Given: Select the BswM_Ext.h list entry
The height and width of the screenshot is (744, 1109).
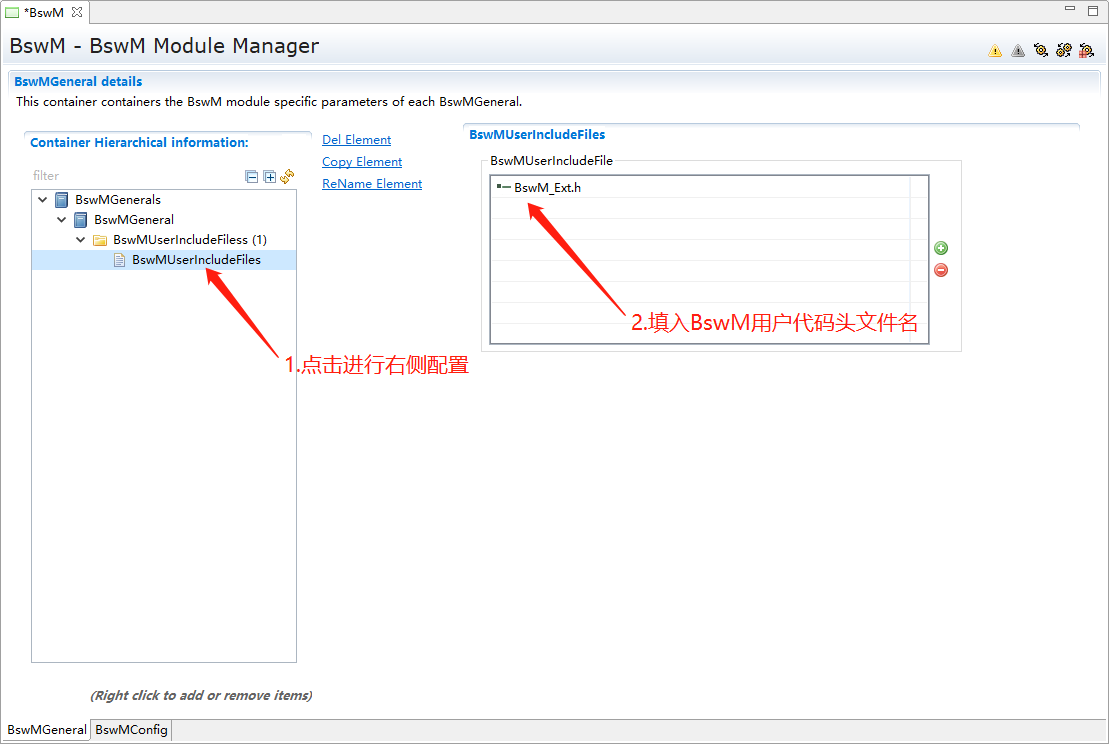Looking at the screenshot, I should tap(547, 188).
